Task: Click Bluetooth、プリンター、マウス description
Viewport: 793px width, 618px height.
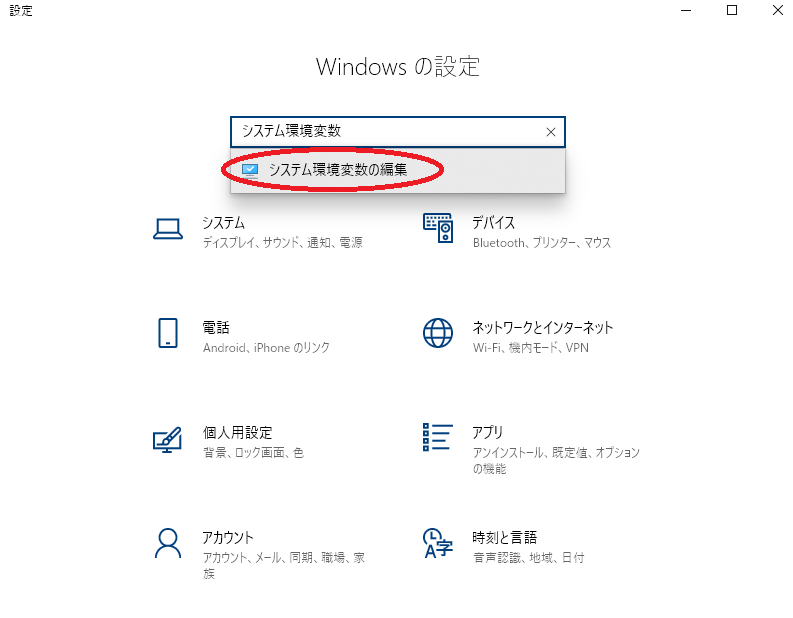Action: click(542, 243)
